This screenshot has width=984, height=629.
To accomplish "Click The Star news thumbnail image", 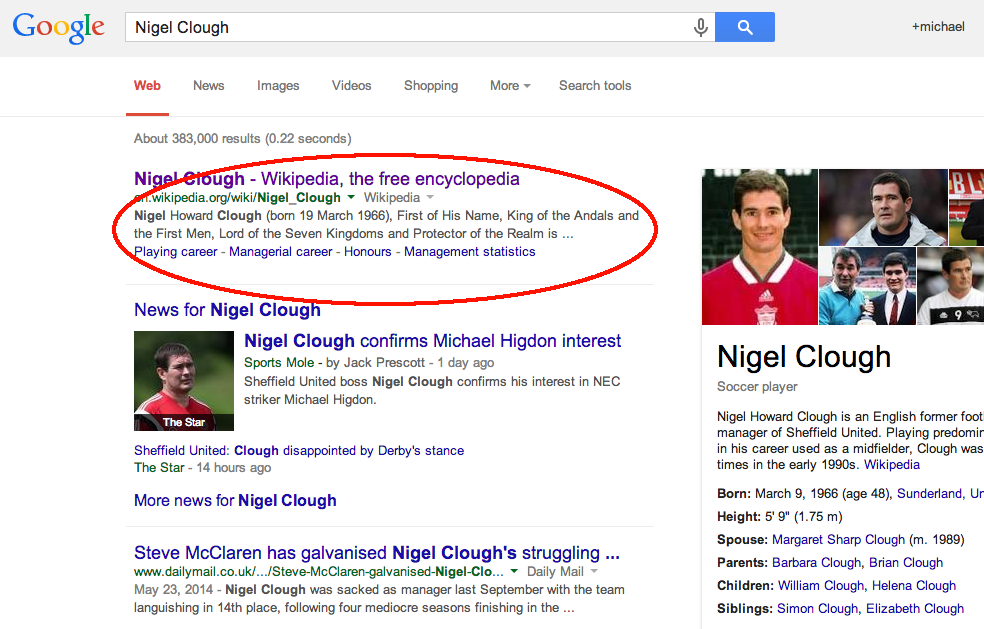I will (184, 381).
